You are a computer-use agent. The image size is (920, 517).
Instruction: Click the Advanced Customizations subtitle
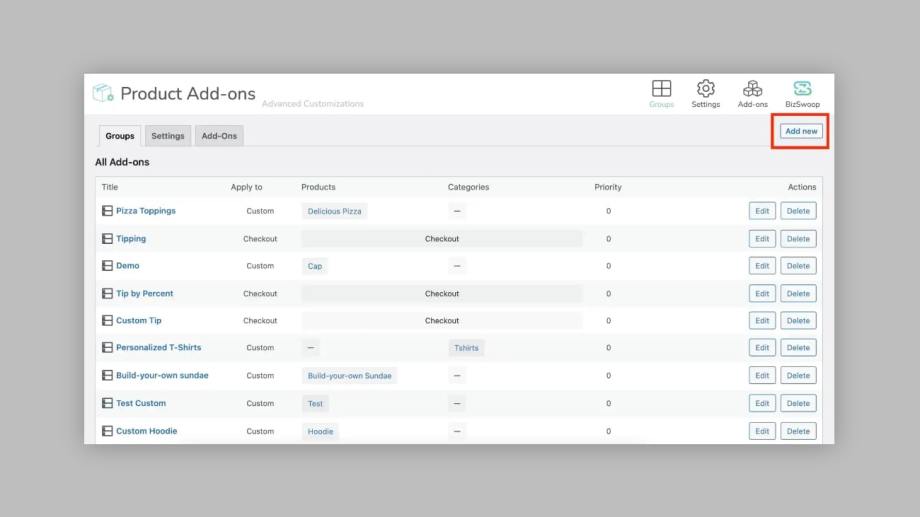[313, 104]
